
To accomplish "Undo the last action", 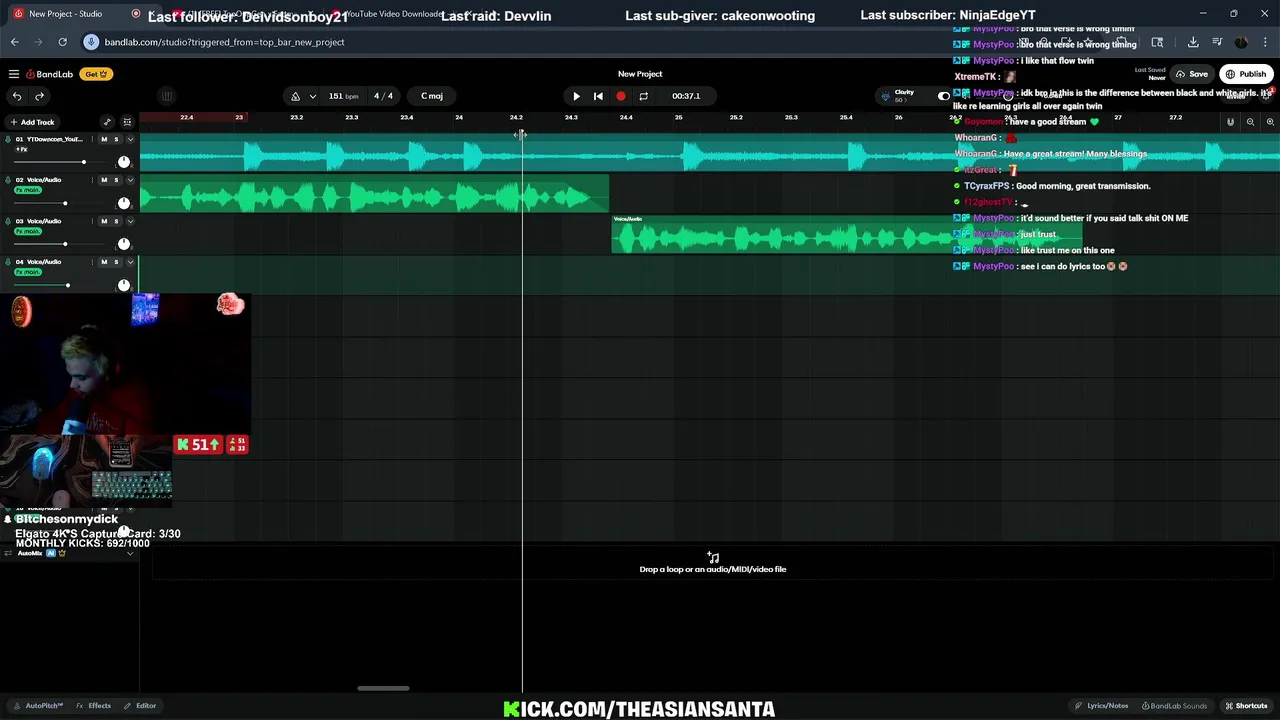I will click(17, 96).
